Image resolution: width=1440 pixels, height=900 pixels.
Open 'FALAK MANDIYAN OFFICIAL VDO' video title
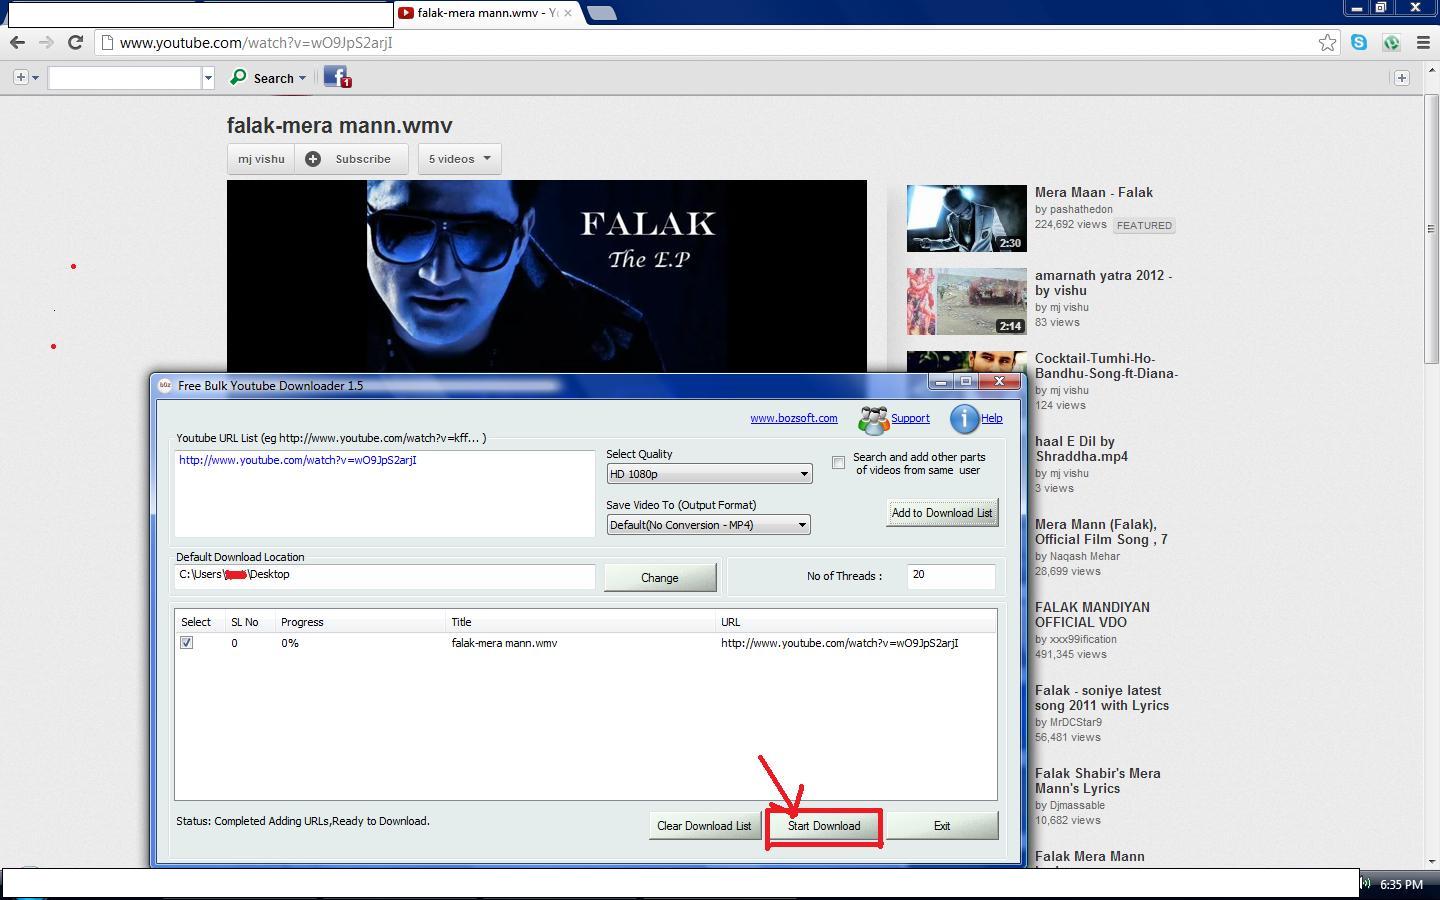click(1092, 615)
